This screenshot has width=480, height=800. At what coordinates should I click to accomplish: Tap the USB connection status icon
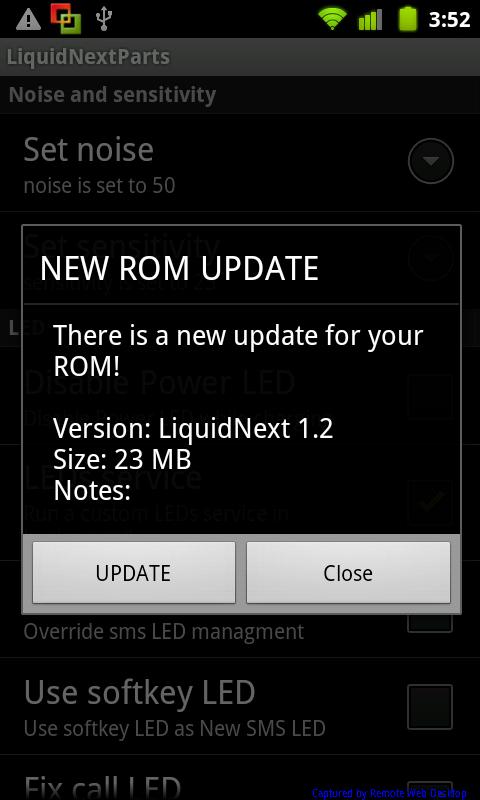pos(104,19)
